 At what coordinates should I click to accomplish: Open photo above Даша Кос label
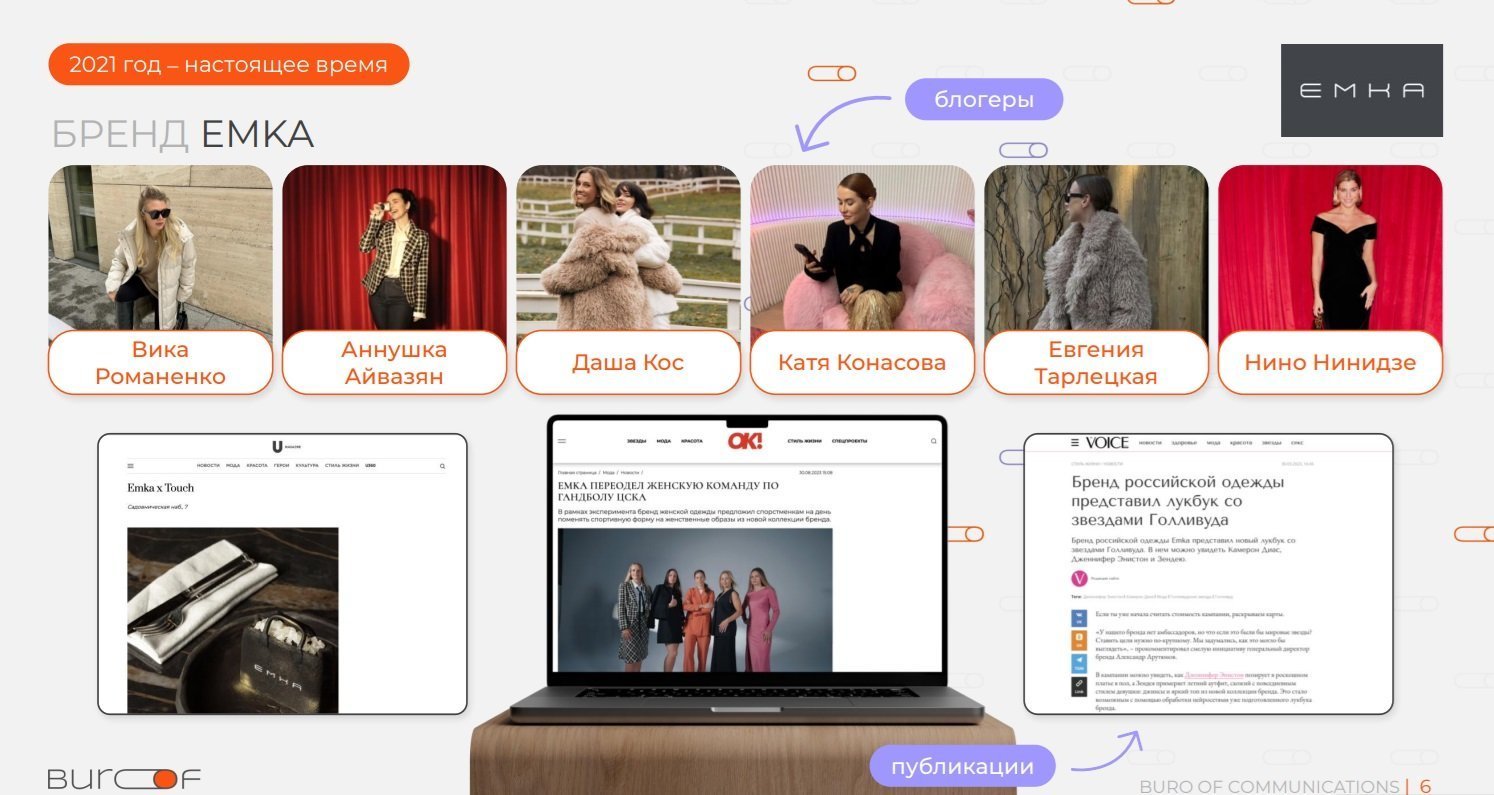click(628, 248)
